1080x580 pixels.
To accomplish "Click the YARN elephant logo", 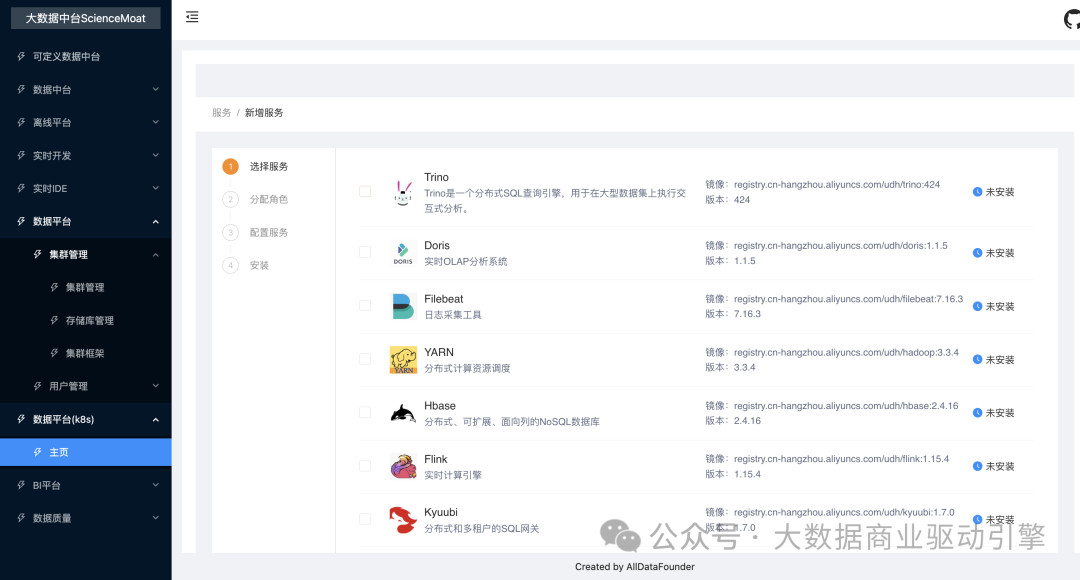I will pyautogui.click(x=402, y=360).
